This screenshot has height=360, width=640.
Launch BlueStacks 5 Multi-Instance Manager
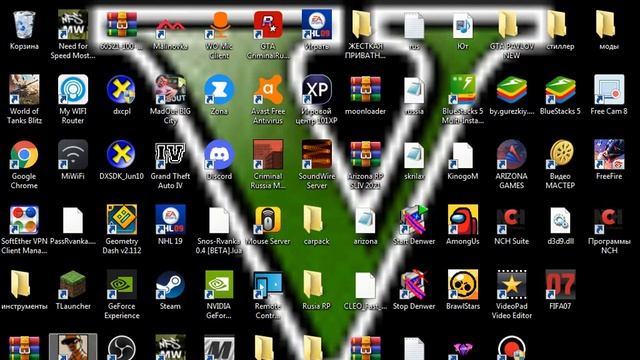463,90
